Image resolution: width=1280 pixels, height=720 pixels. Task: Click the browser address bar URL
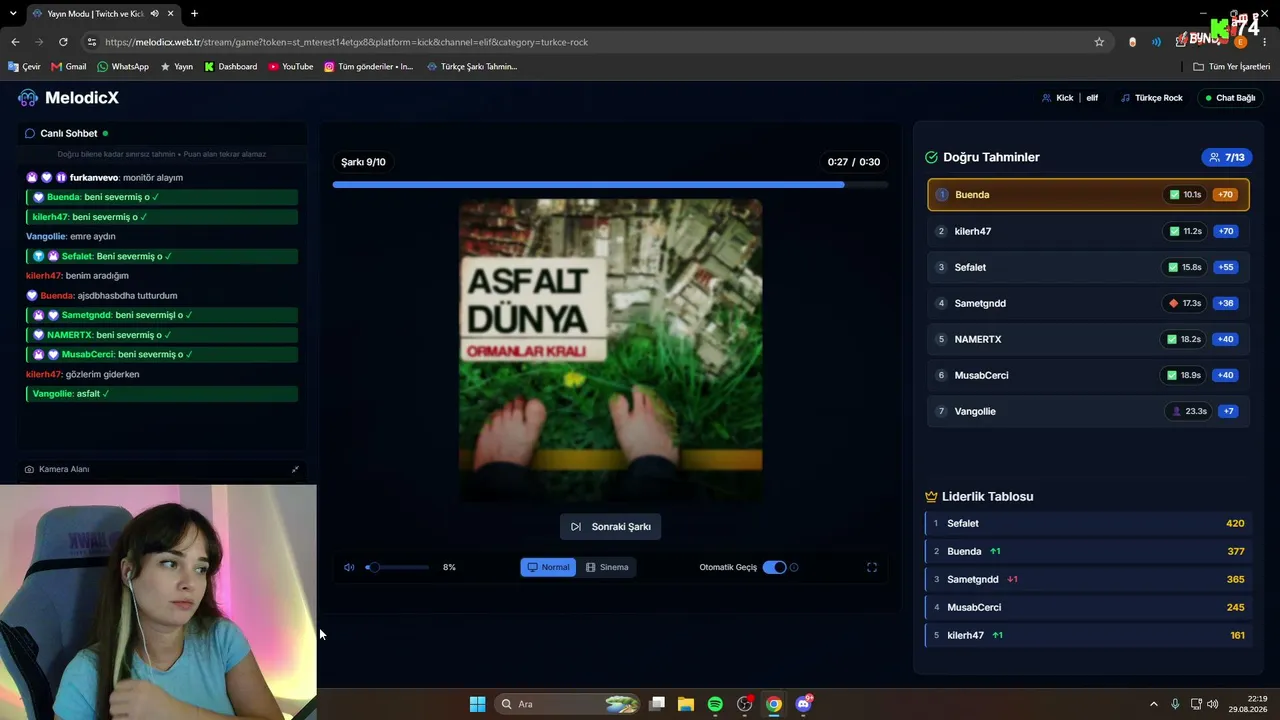pos(346,42)
